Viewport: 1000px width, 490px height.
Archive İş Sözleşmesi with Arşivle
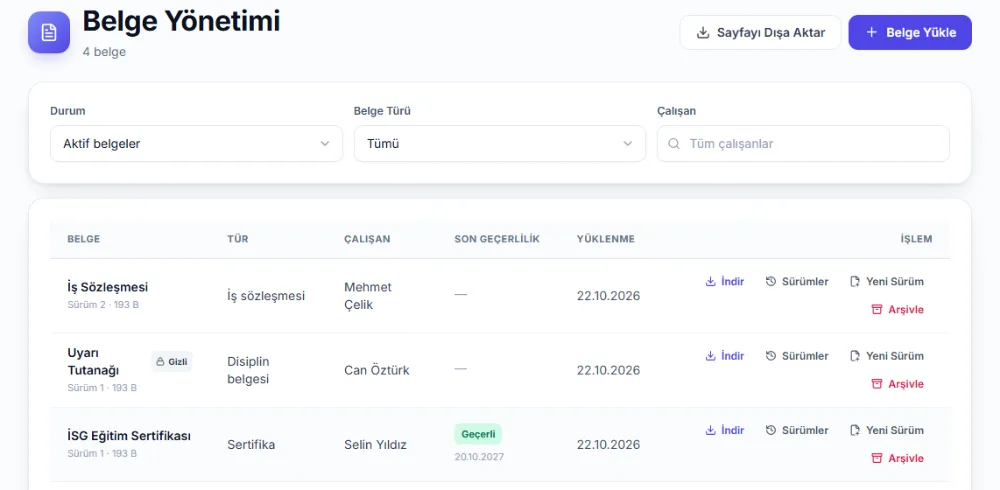pyautogui.click(x=897, y=309)
